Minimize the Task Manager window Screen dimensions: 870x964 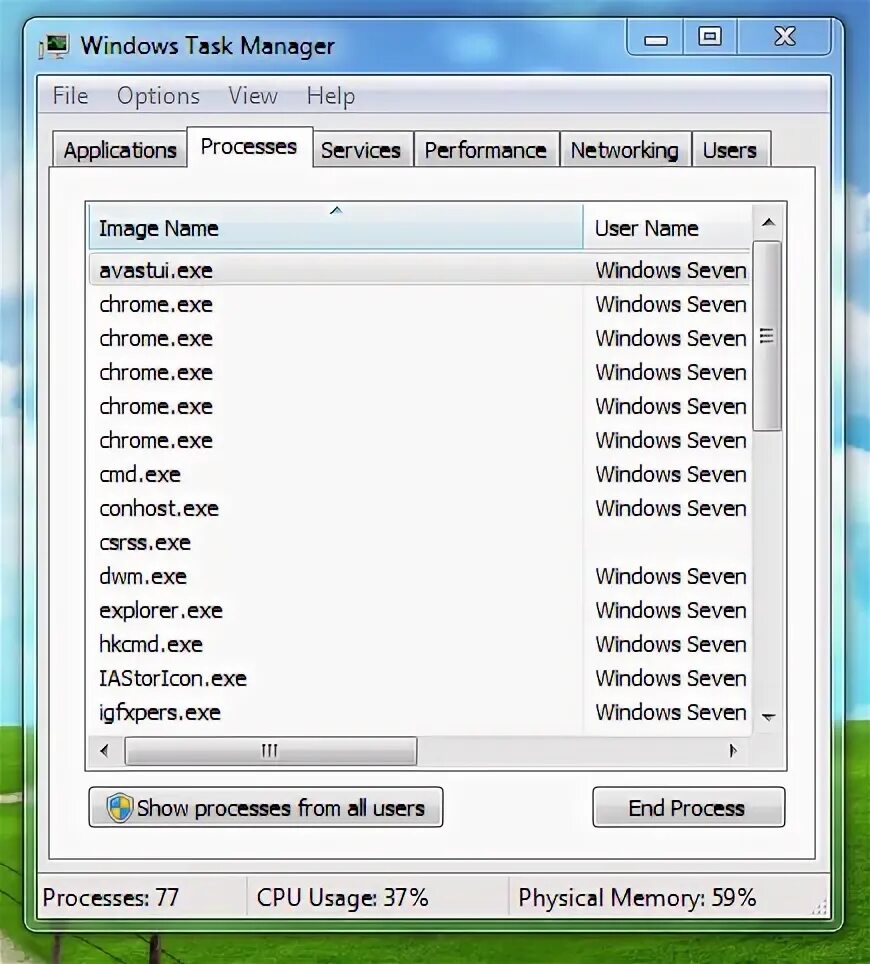point(655,38)
